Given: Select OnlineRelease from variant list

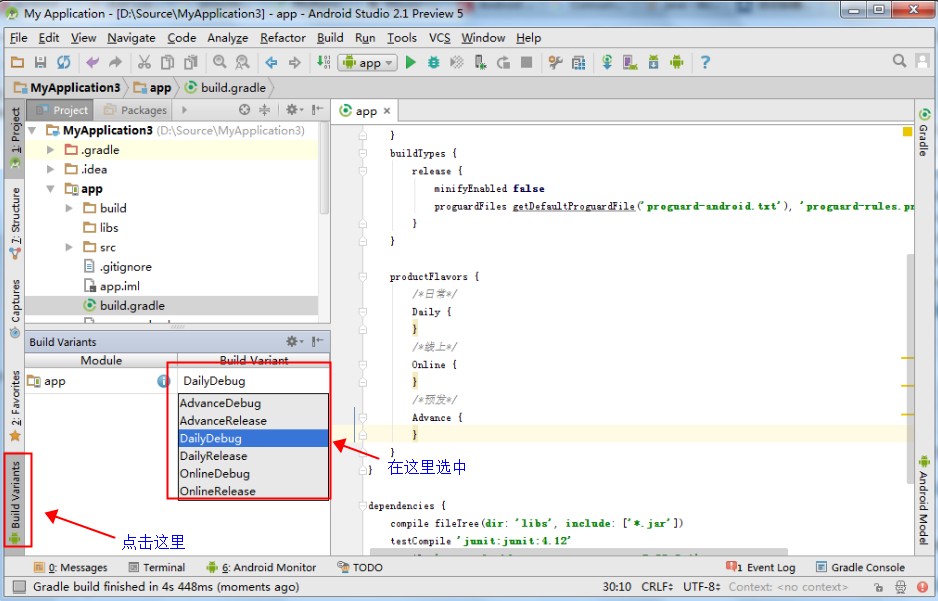Looking at the screenshot, I should tap(254, 491).
